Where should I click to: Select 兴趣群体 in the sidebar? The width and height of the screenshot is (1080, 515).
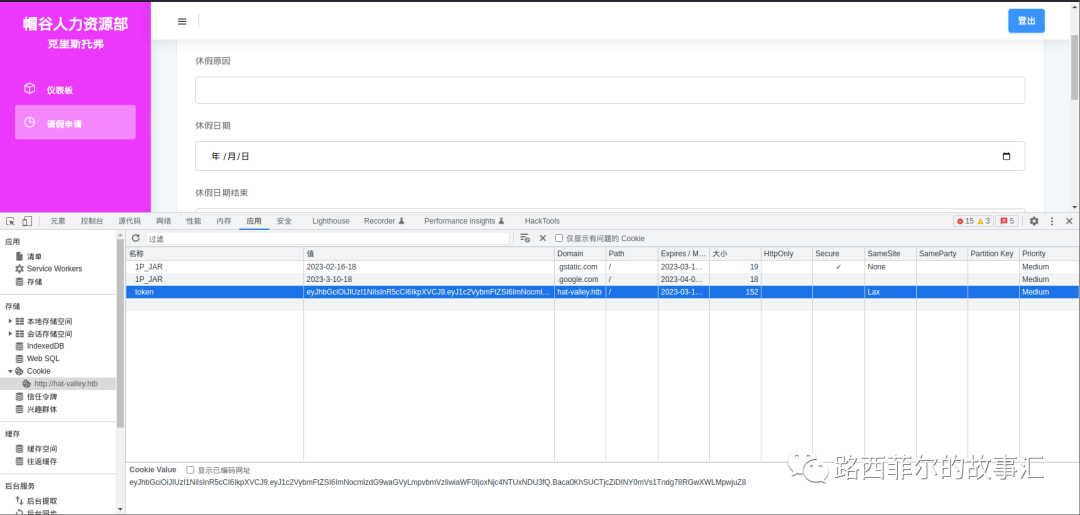41,409
